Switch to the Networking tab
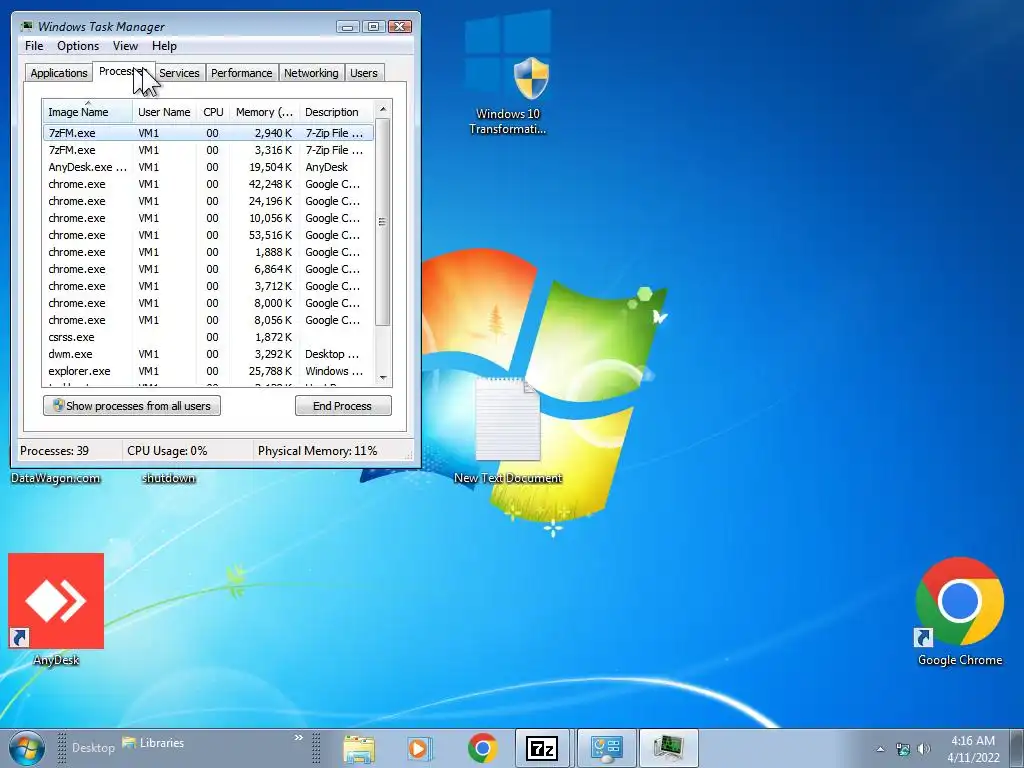The width and height of the screenshot is (1024, 768). 311,73
